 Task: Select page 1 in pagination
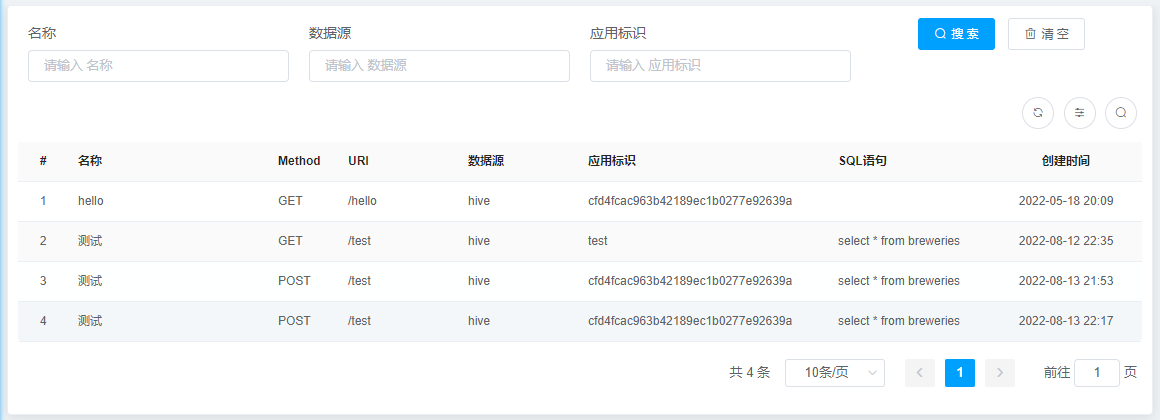coord(960,373)
